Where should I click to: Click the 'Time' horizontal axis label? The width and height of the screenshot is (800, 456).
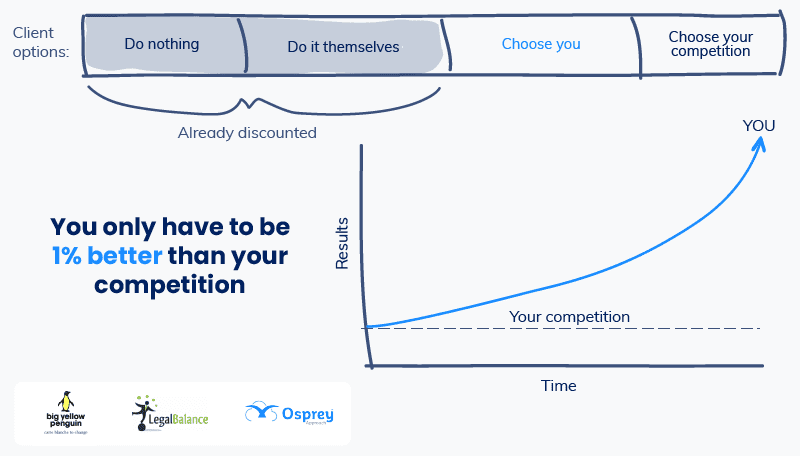coord(559,386)
